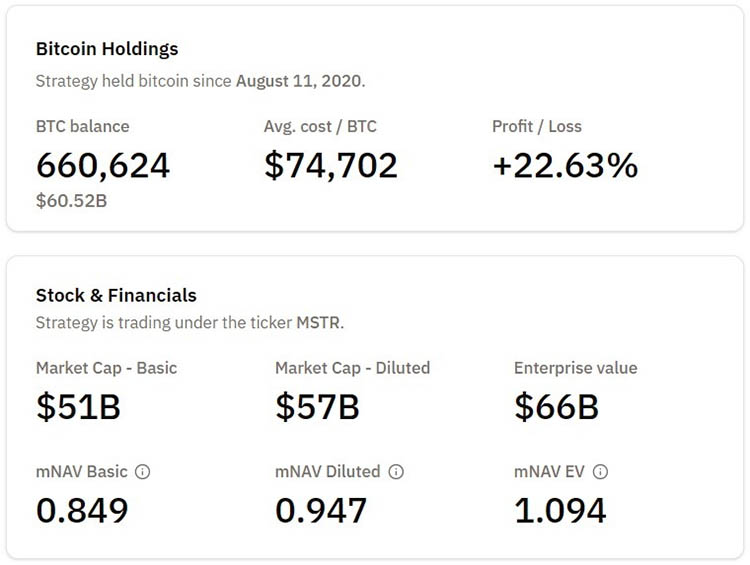750x565 pixels.
Task: Select the Avg. cost / BTC label
Action: [x=320, y=127]
